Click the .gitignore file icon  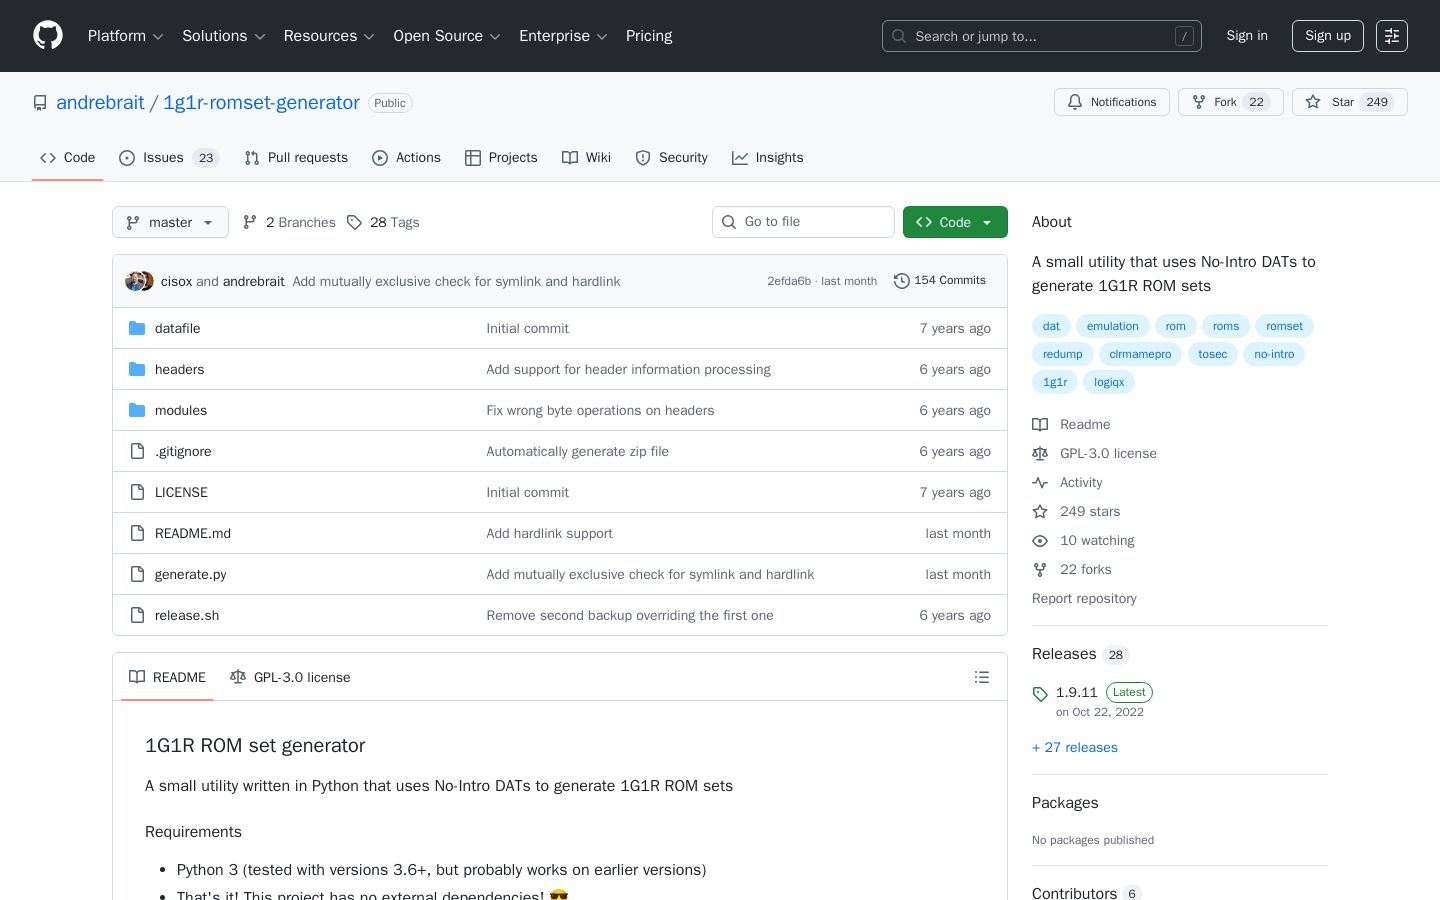pos(137,451)
